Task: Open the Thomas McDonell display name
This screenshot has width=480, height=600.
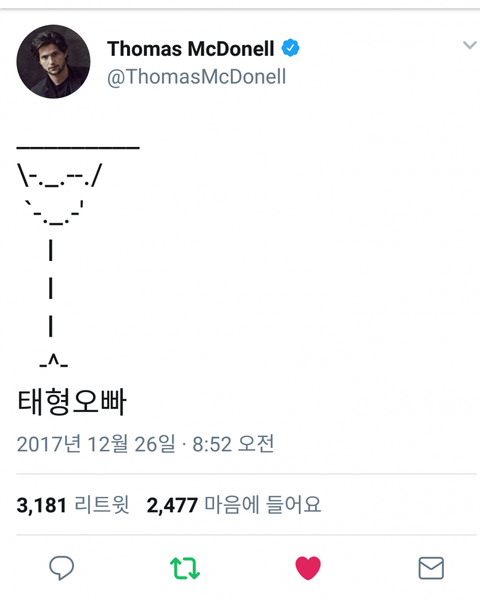Action: click(x=191, y=49)
